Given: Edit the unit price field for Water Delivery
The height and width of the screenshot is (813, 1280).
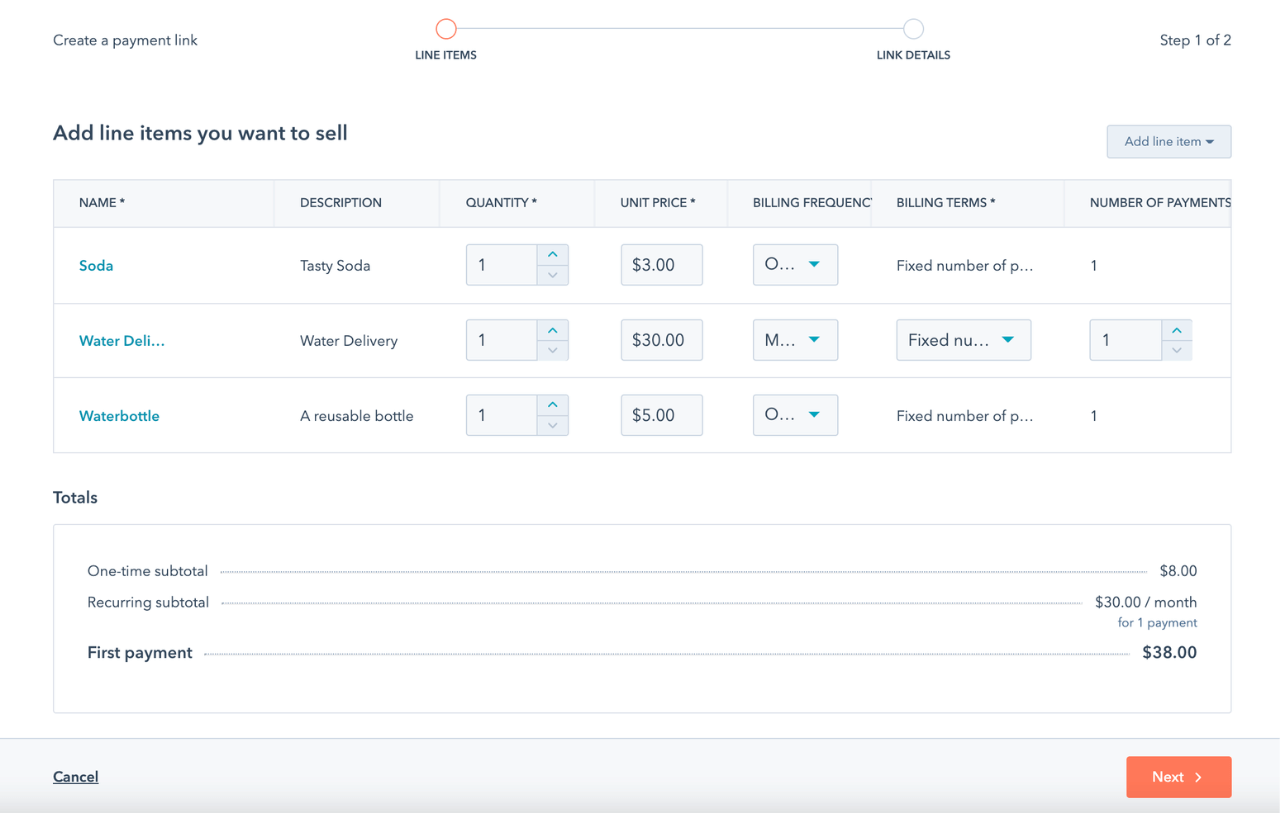Looking at the screenshot, I should pos(661,339).
